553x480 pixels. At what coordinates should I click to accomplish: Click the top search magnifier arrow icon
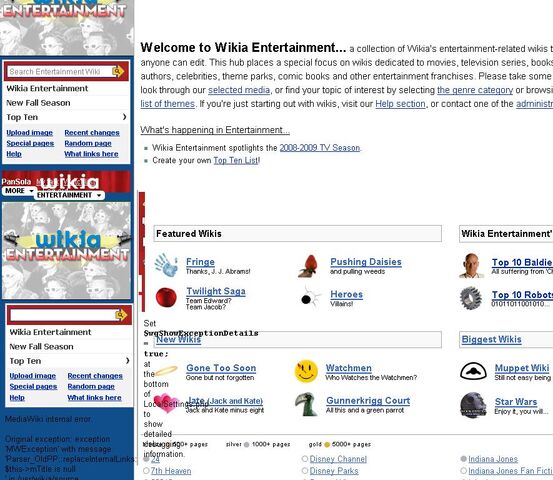click(118, 72)
